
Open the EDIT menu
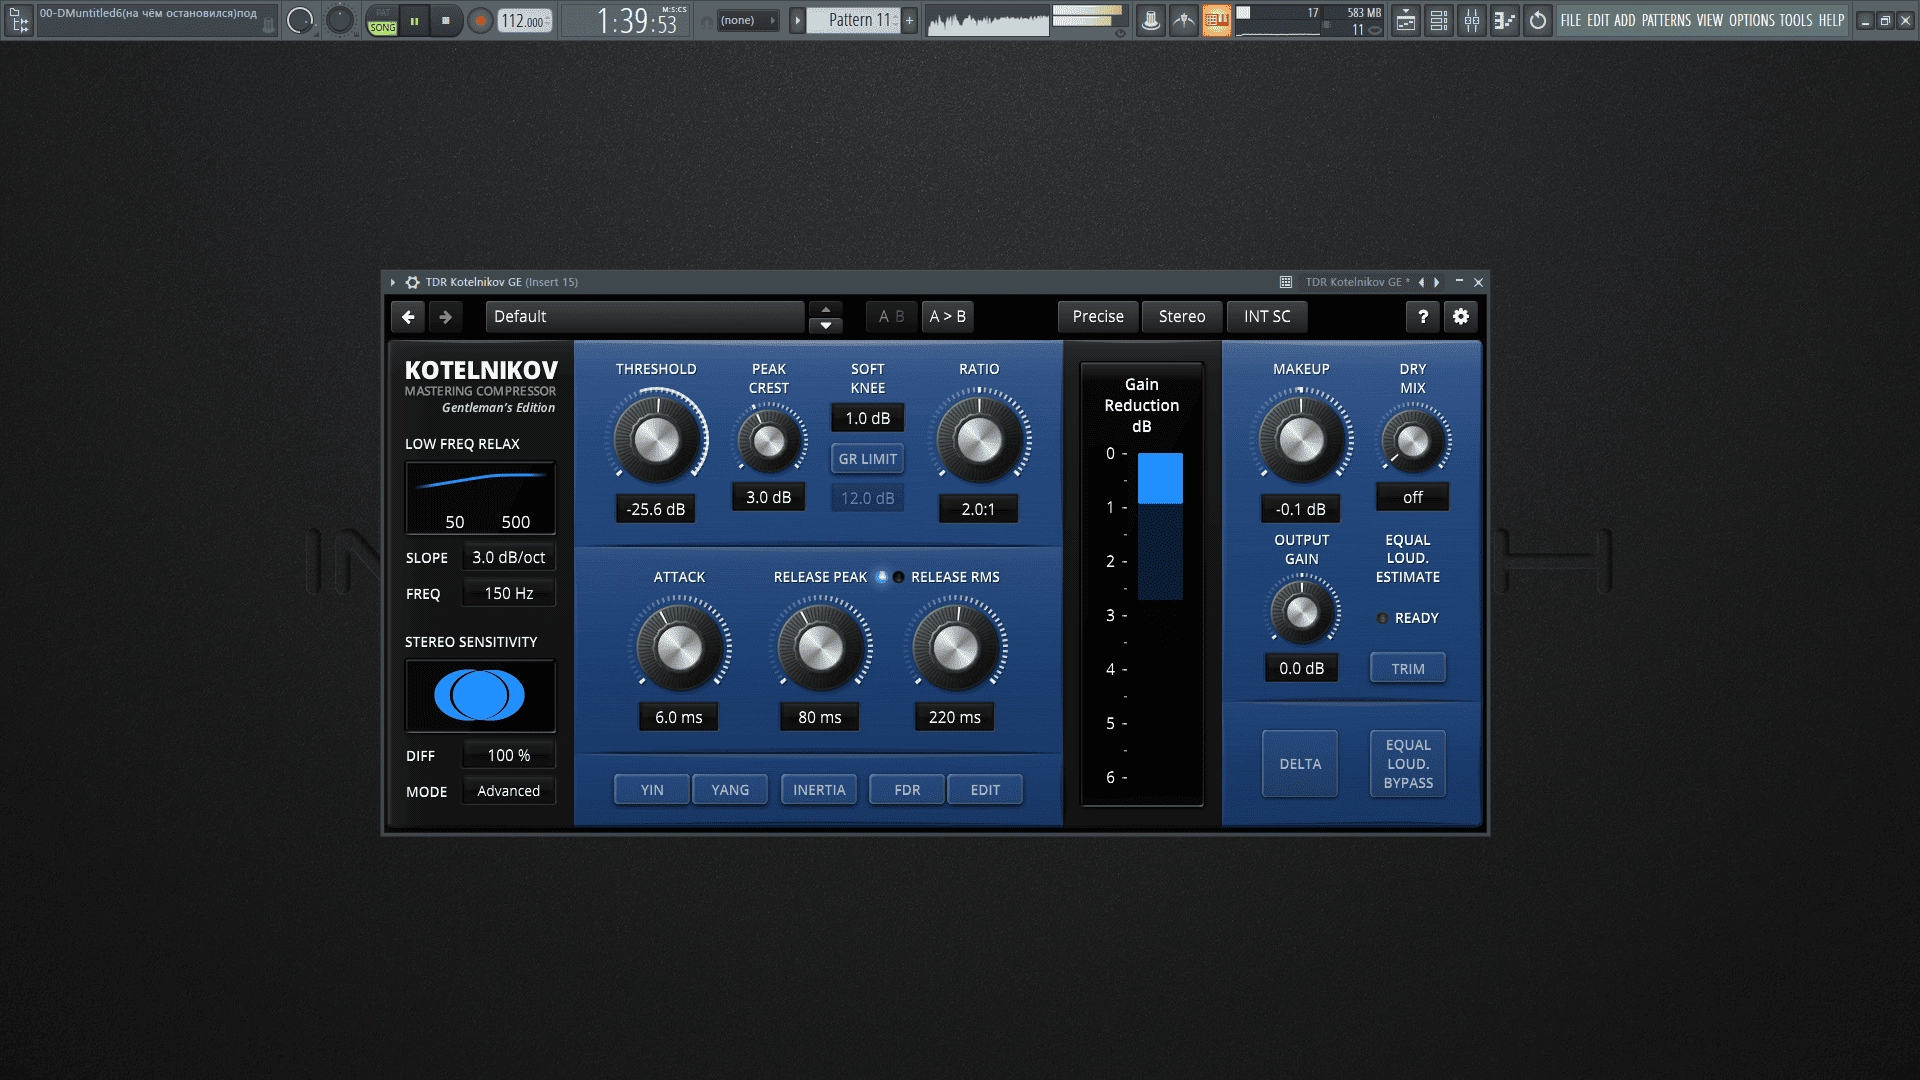[1598, 20]
